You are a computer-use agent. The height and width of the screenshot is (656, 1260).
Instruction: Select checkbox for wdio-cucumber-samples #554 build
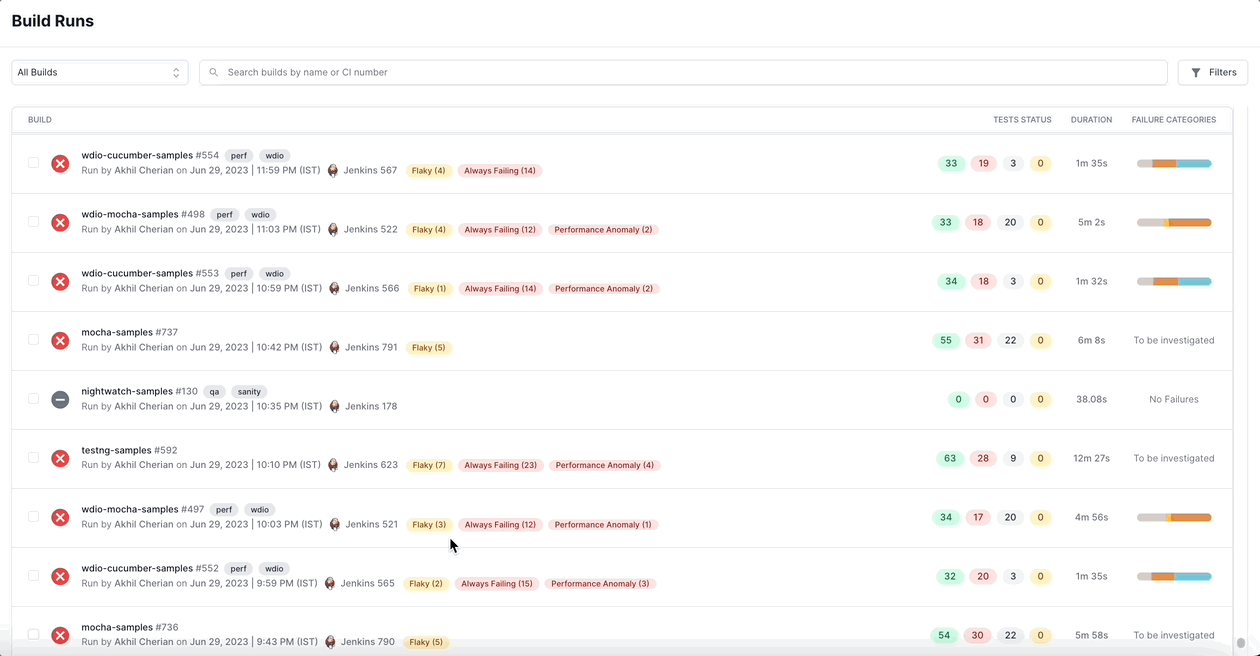[x=33, y=162]
